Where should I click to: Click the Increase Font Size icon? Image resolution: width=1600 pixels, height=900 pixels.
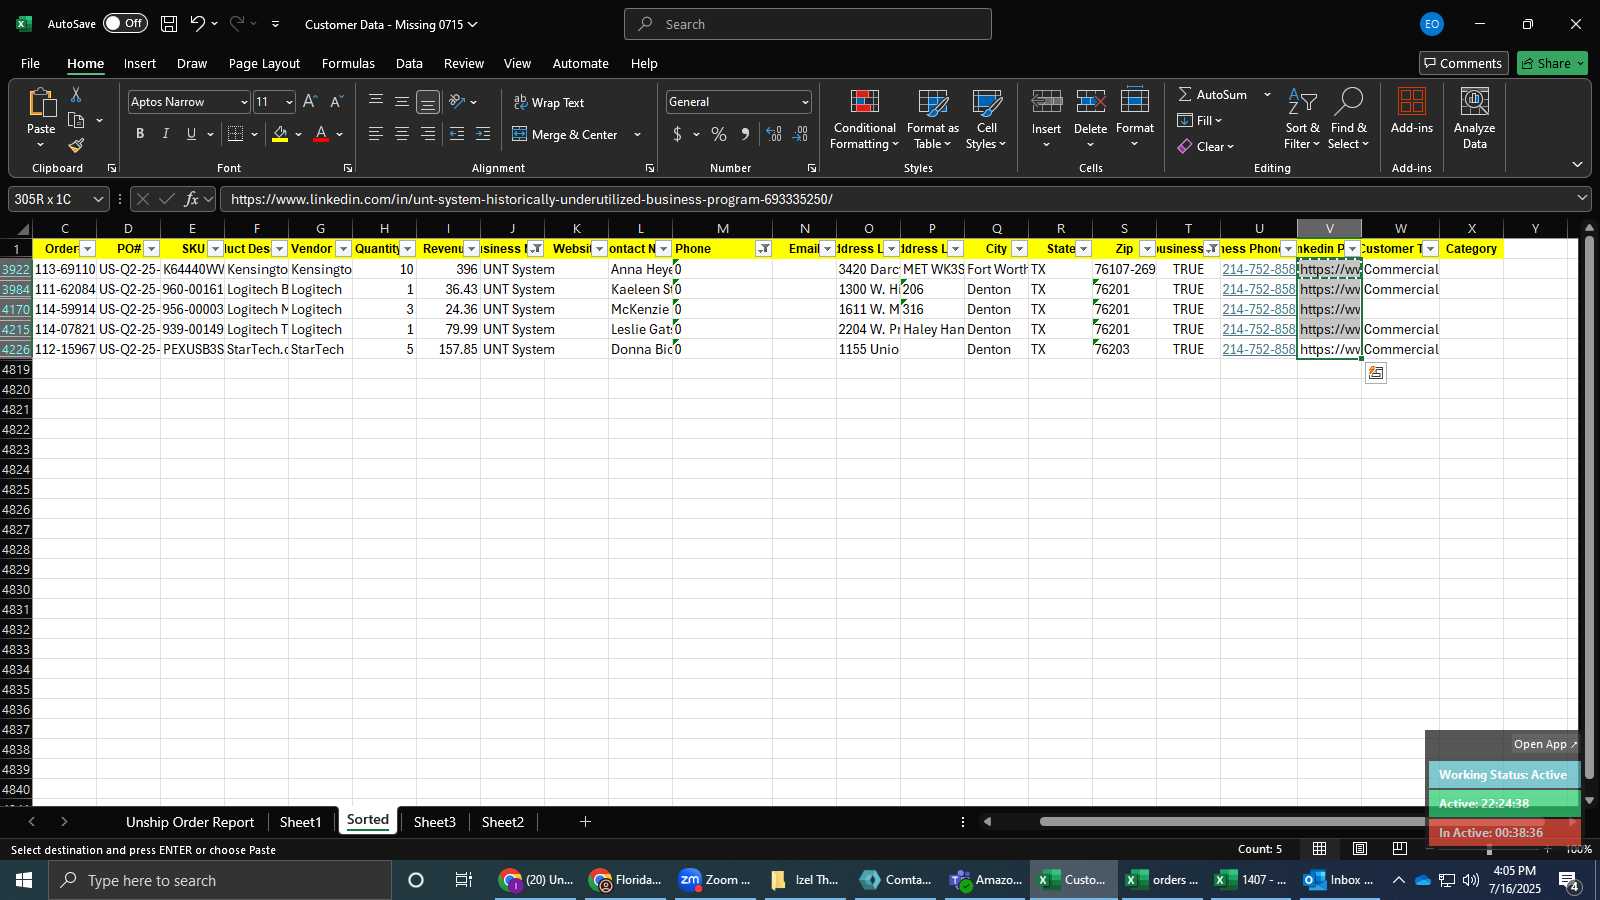pyautogui.click(x=310, y=101)
